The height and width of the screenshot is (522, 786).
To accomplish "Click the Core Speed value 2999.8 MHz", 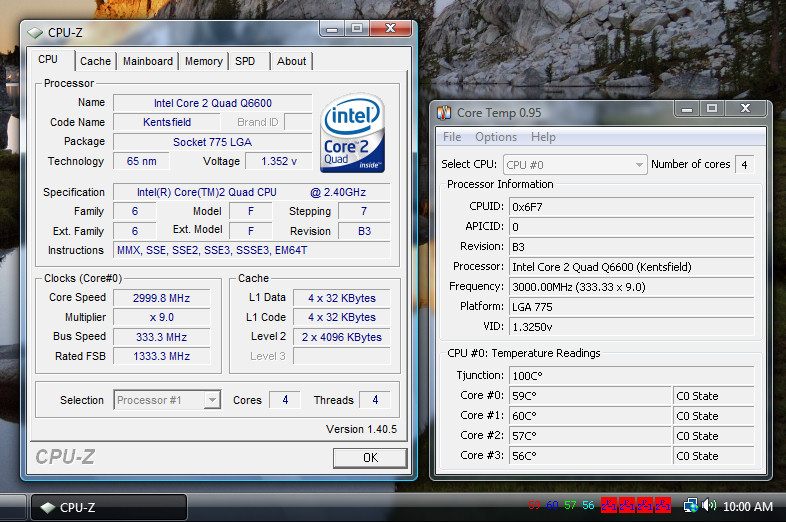I will coord(161,298).
